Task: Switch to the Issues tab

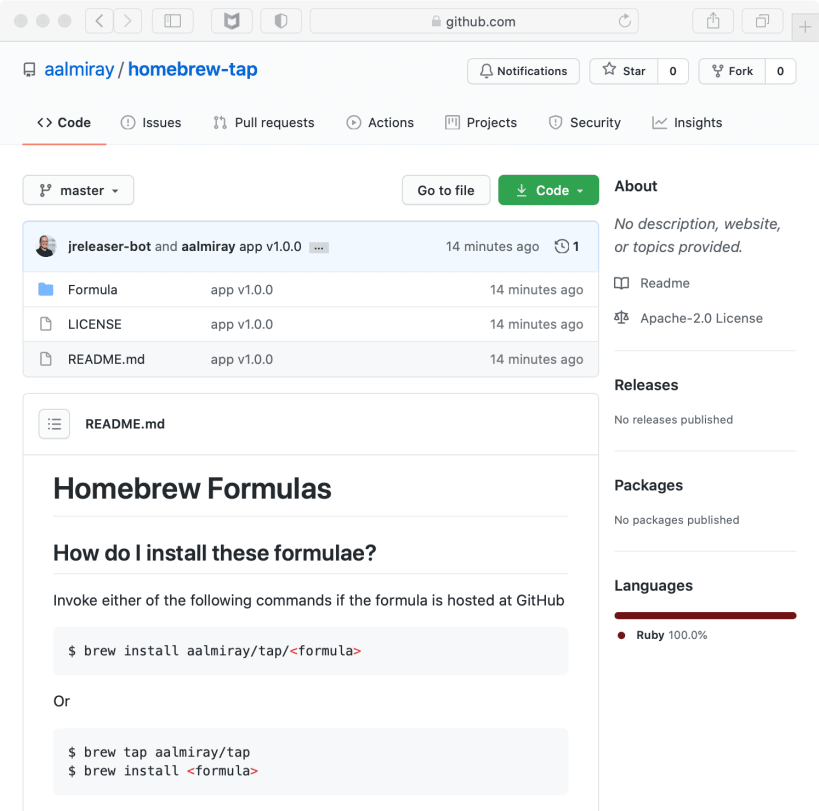Action: 151,123
